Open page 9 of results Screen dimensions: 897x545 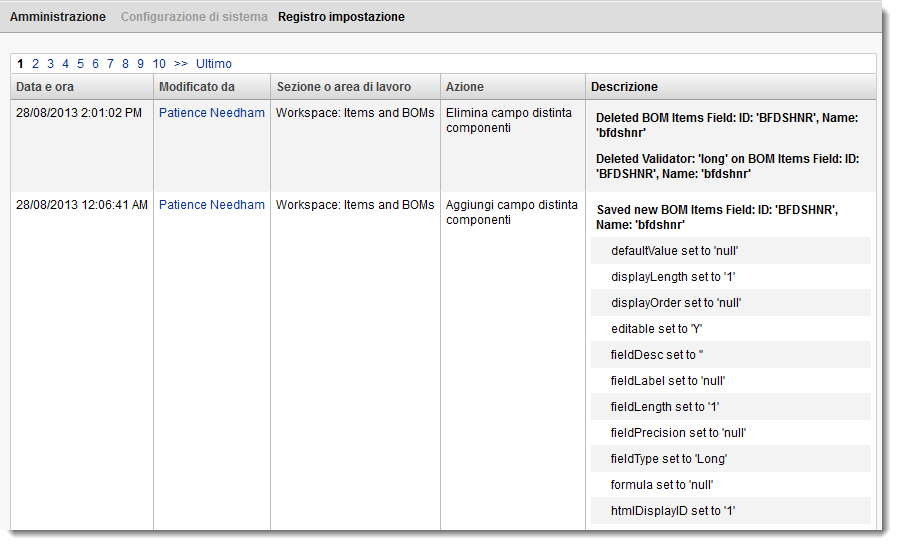(x=140, y=64)
